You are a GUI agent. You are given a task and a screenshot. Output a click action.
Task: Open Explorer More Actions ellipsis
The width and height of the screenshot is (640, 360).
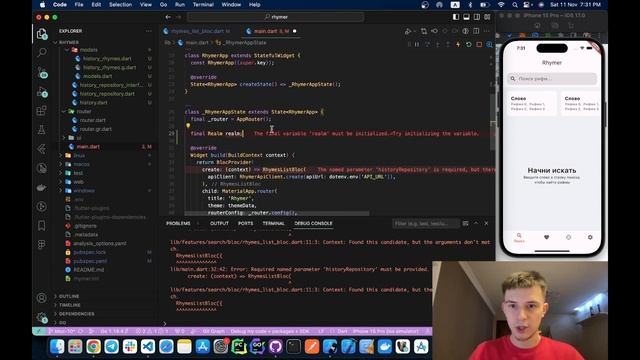click(x=149, y=31)
